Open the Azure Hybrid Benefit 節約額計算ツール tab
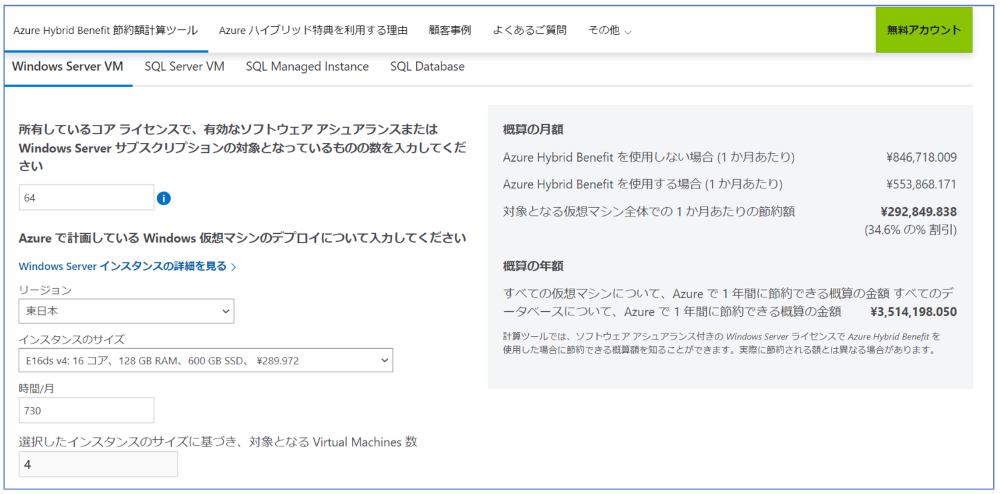1000x494 pixels. click(105, 30)
